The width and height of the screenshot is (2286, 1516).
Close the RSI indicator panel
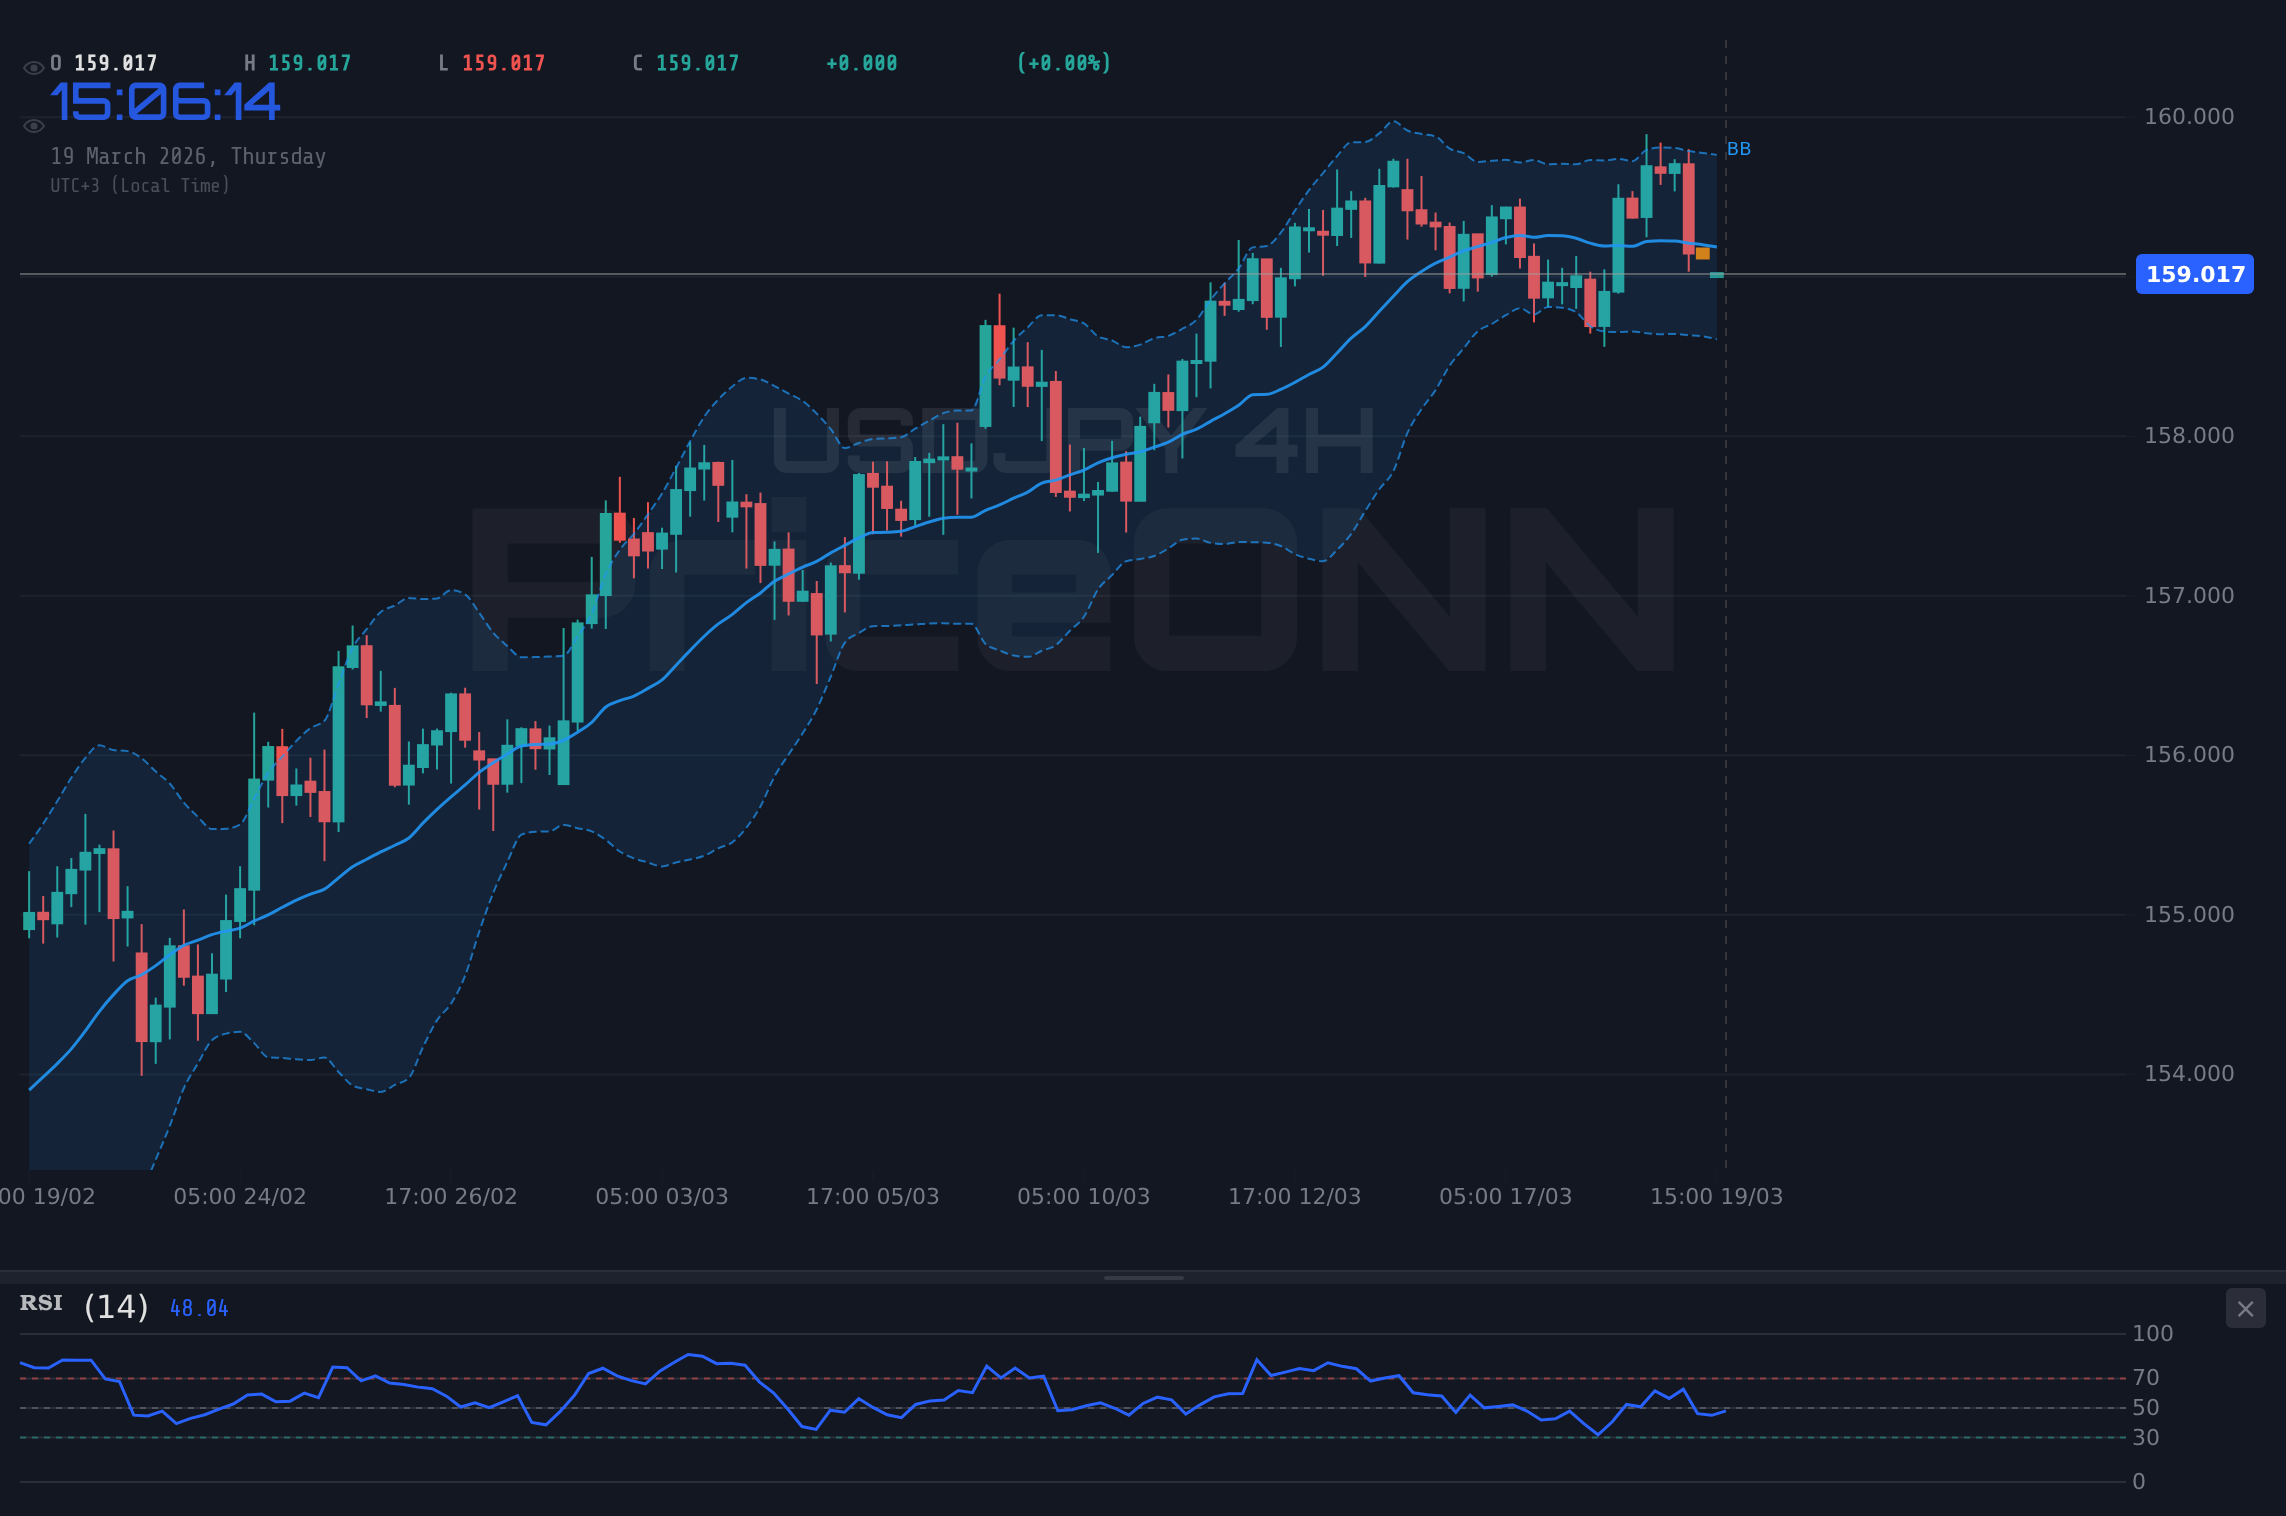pyautogui.click(x=2245, y=1308)
